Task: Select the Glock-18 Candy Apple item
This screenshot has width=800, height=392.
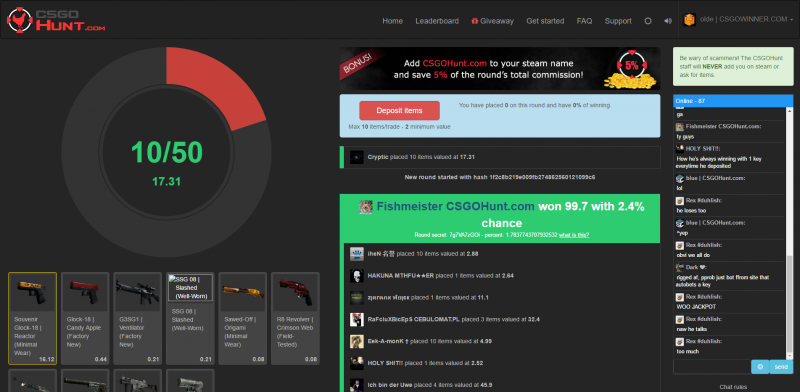Action: pos(85,318)
